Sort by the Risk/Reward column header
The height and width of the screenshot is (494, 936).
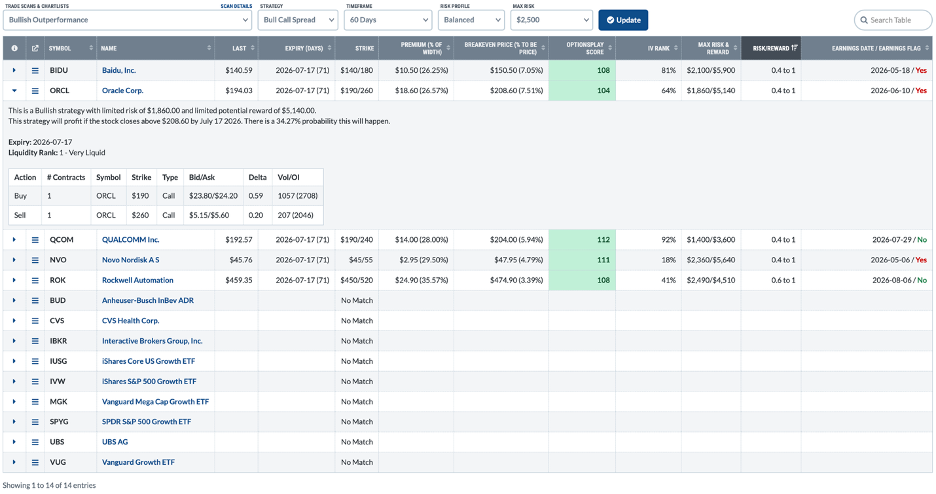771,48
